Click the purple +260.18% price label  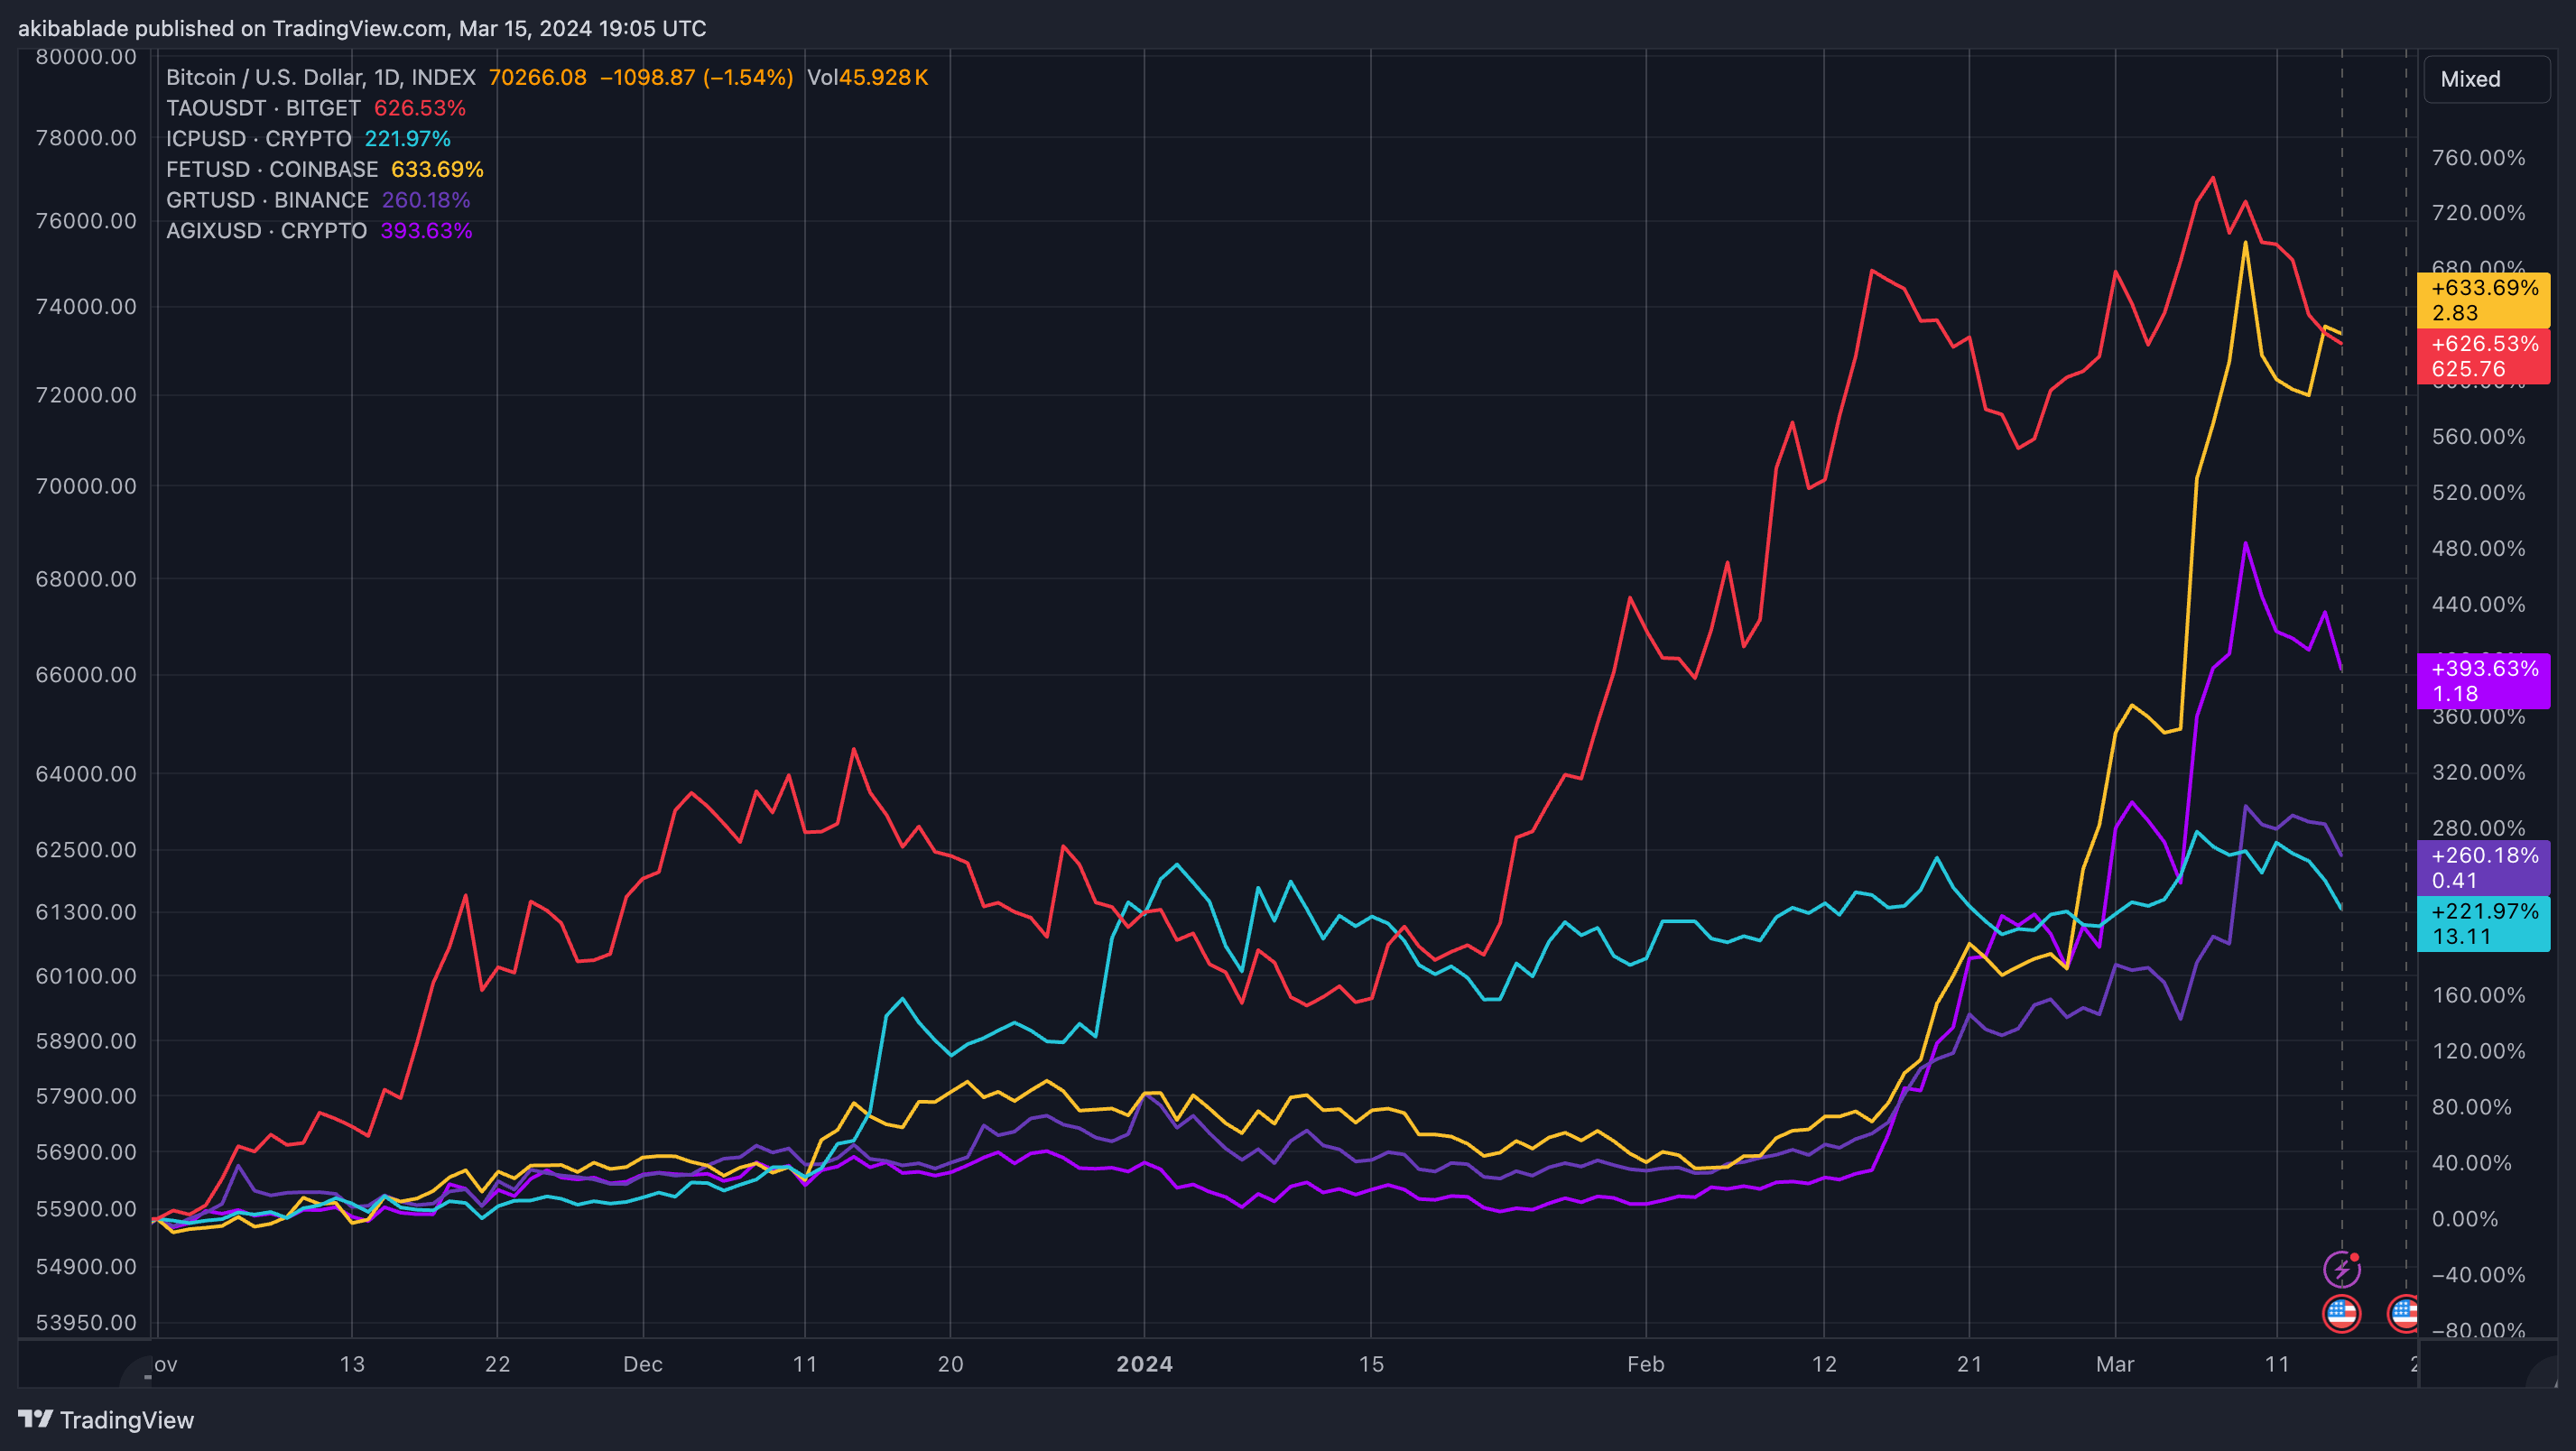pyautogui.click(x=2483, y=867)
